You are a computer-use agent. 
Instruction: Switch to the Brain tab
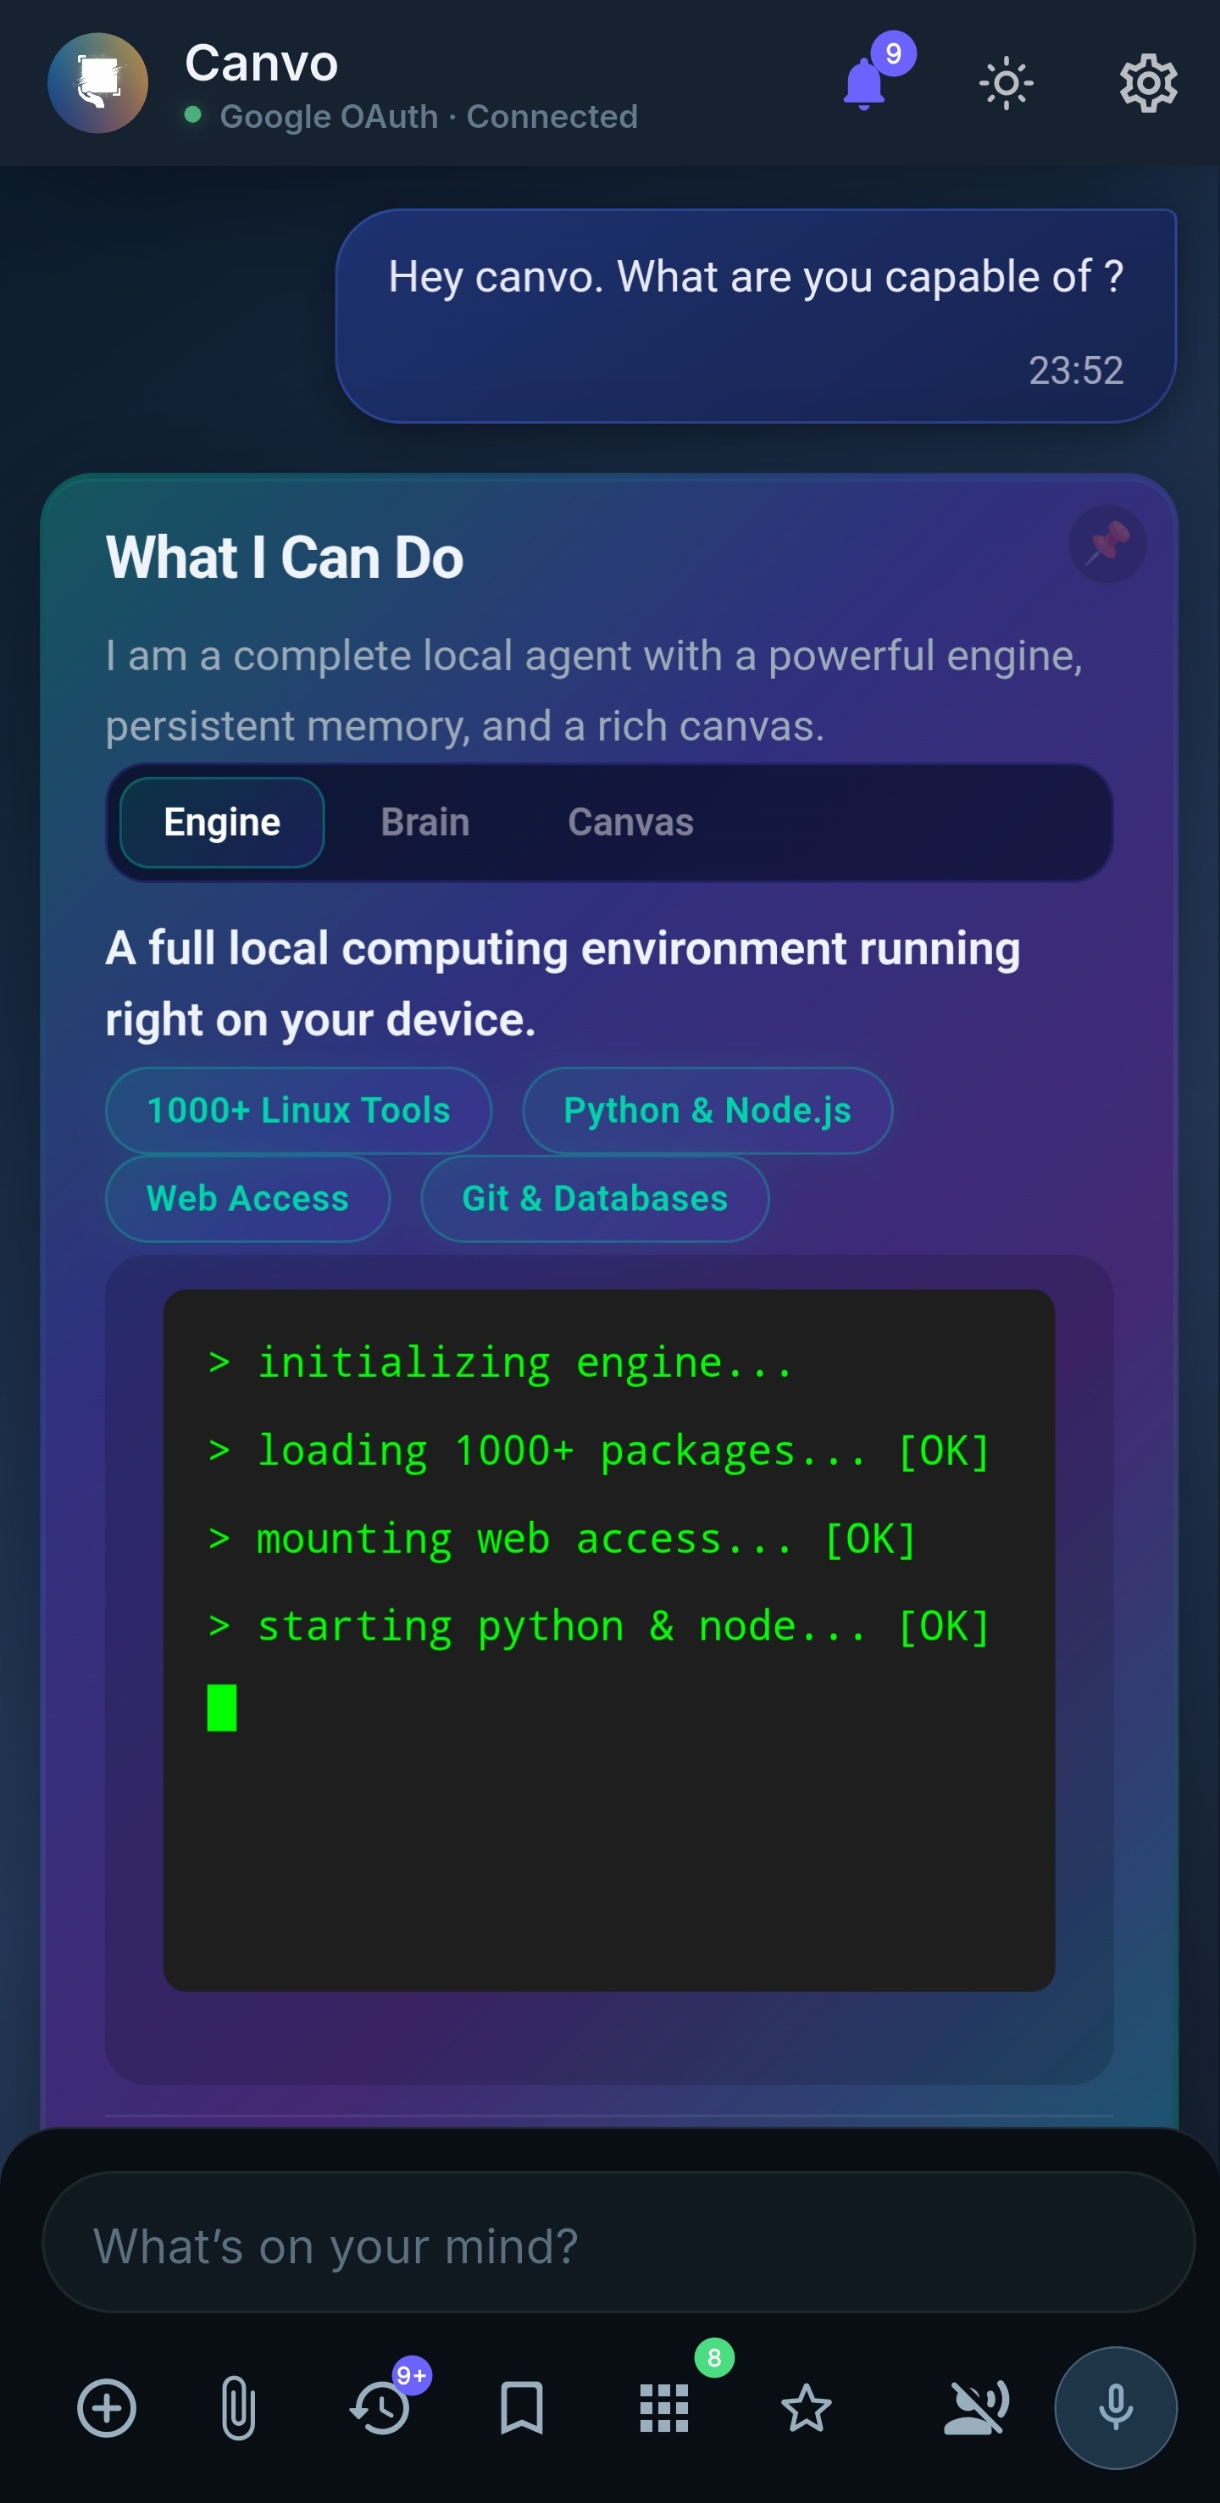click(x=425, y=823)
